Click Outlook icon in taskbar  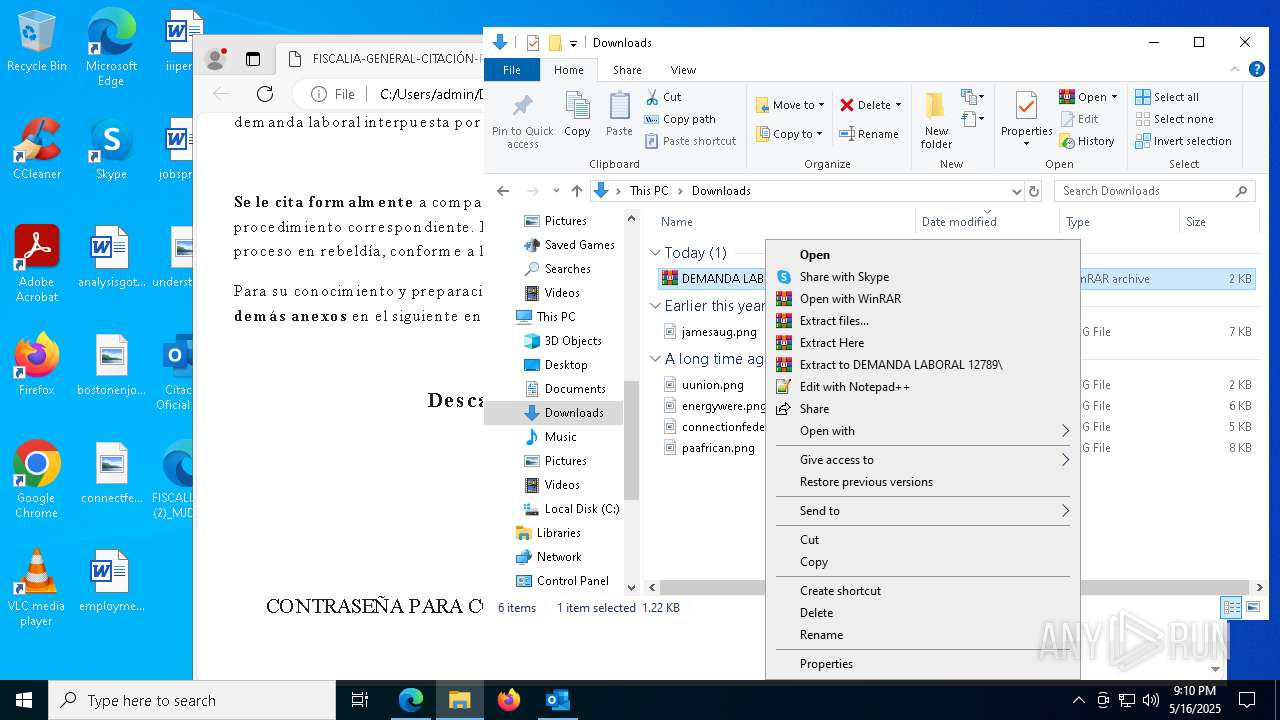557,700
